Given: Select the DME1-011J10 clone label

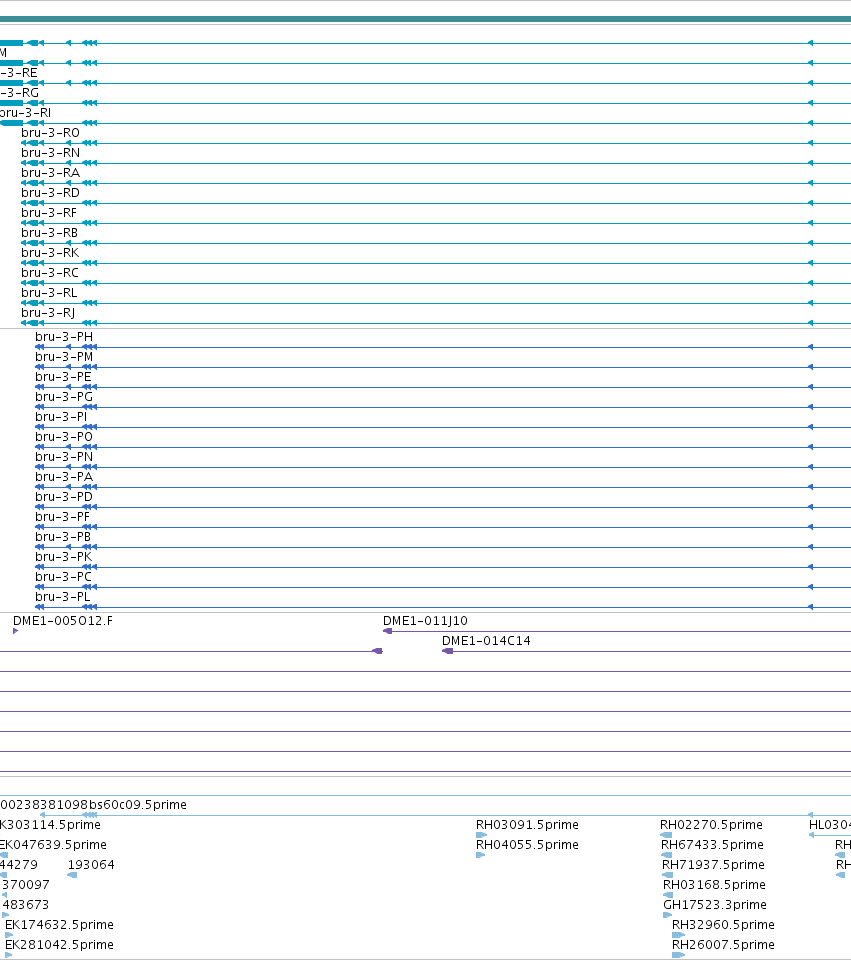Looking at the screenshot, I should coord(425,621).
